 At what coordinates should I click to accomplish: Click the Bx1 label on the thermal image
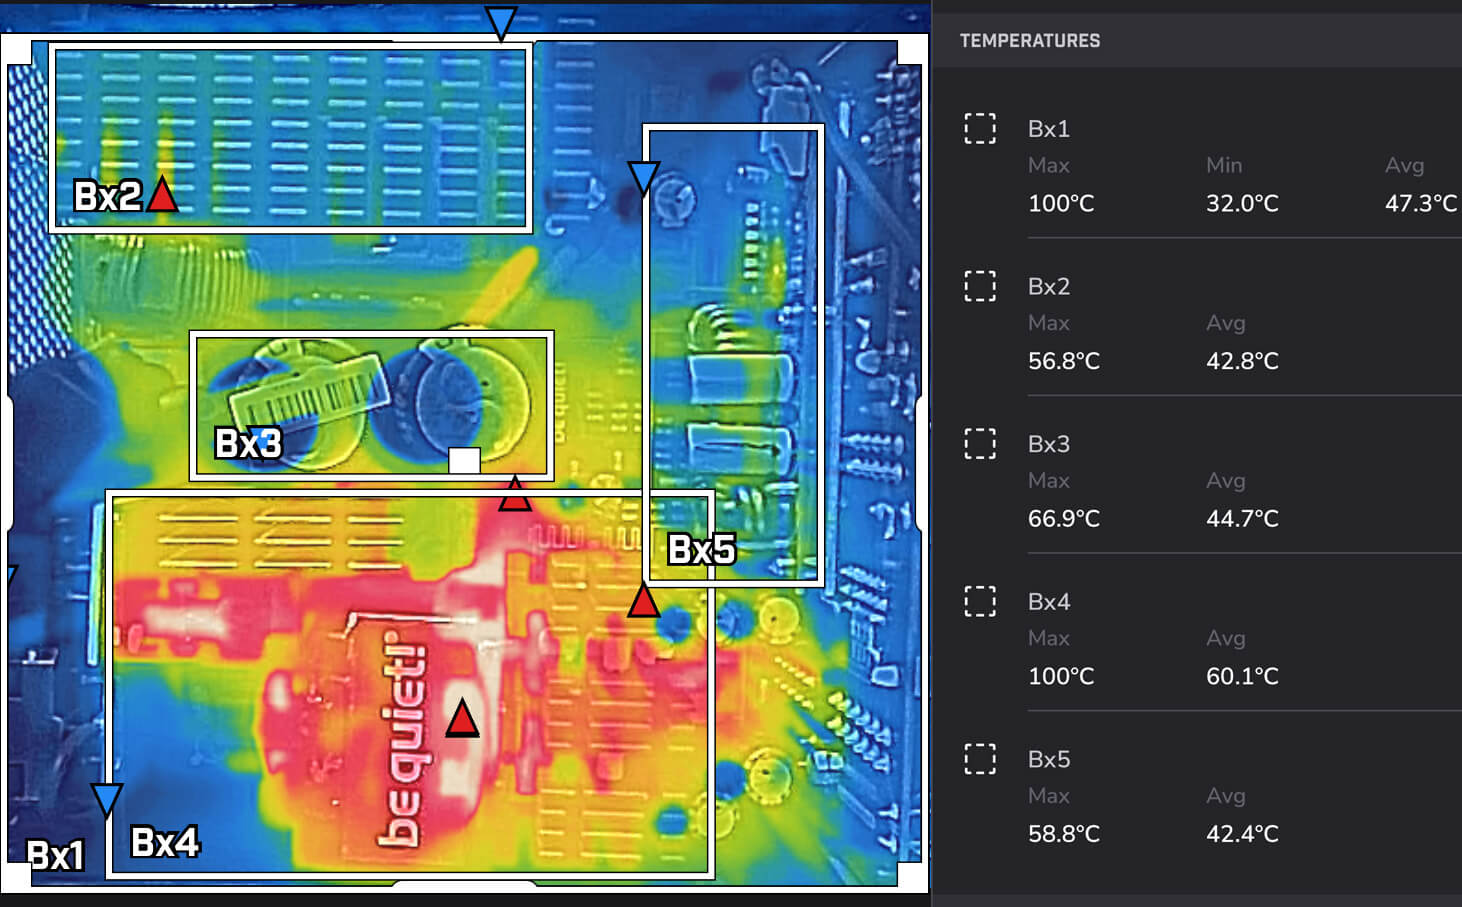tap(55, 855)
